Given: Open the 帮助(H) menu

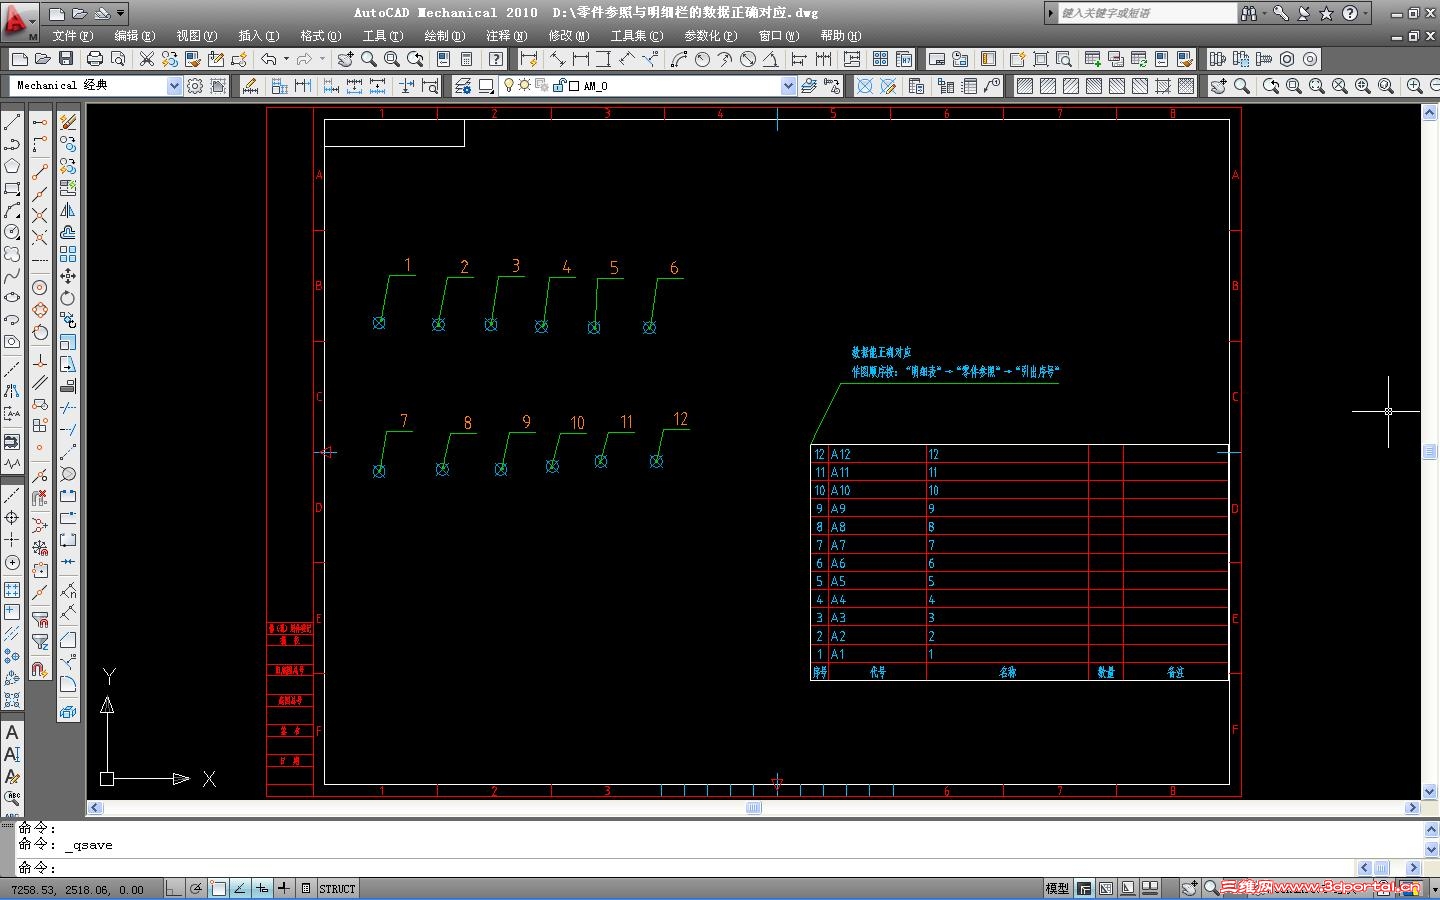Looking at the screenshot, I should (841, 36).
